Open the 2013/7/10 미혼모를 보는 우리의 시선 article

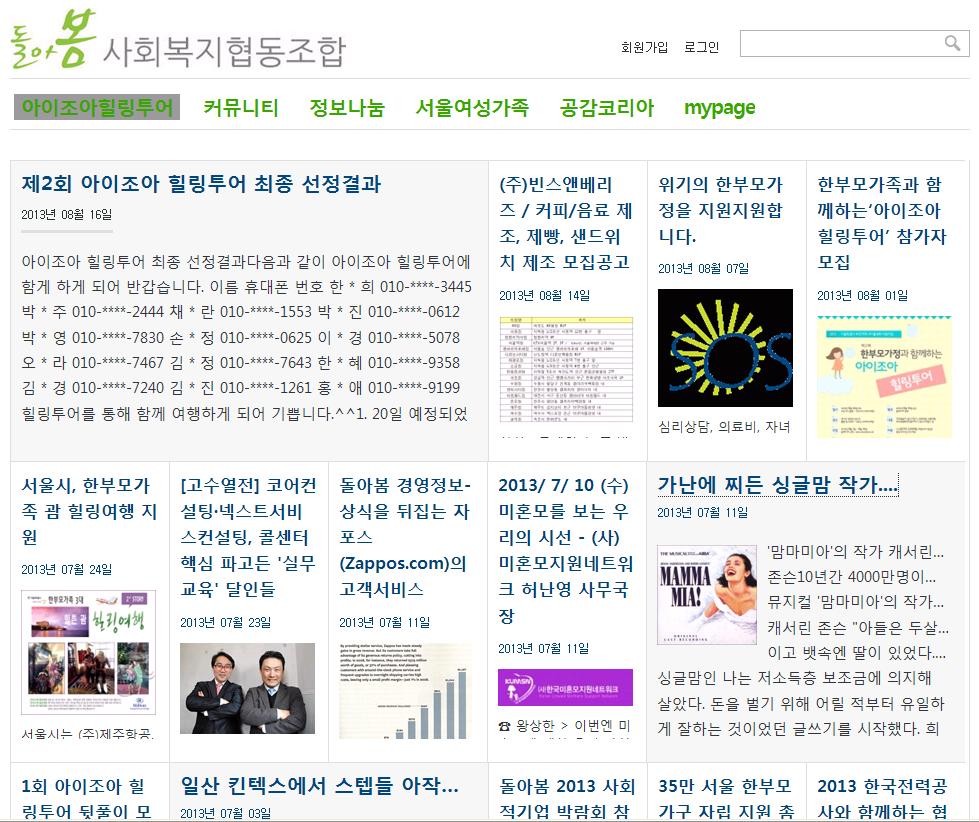coord(566,550)
